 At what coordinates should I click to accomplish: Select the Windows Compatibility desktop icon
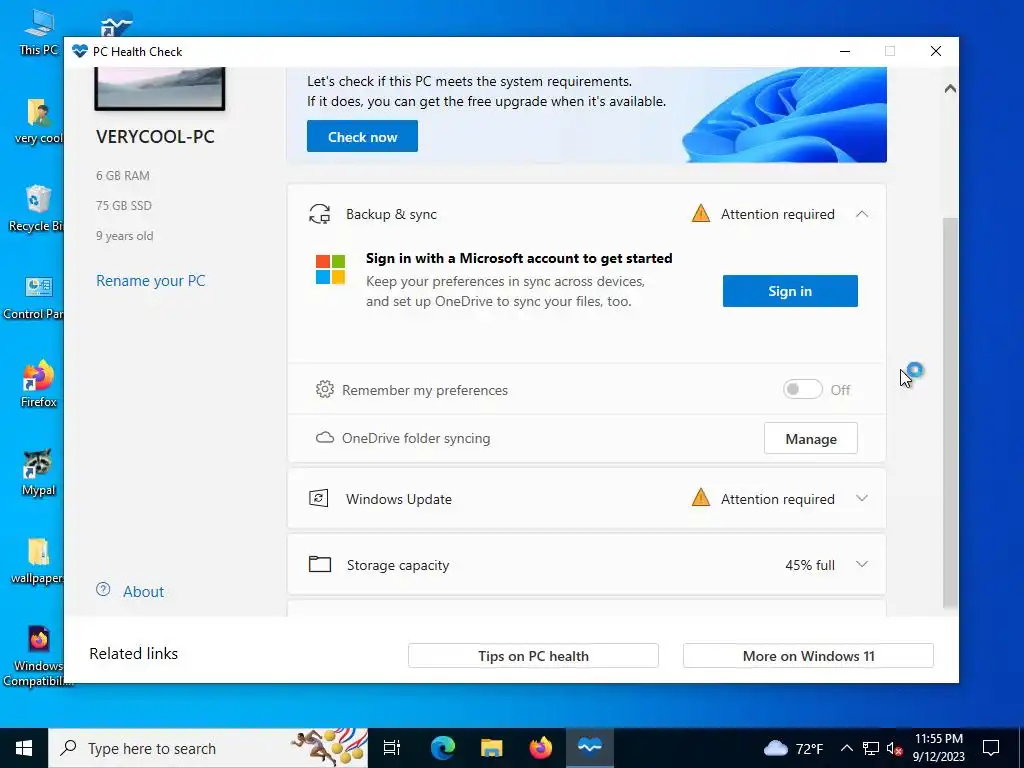(39, 656)
